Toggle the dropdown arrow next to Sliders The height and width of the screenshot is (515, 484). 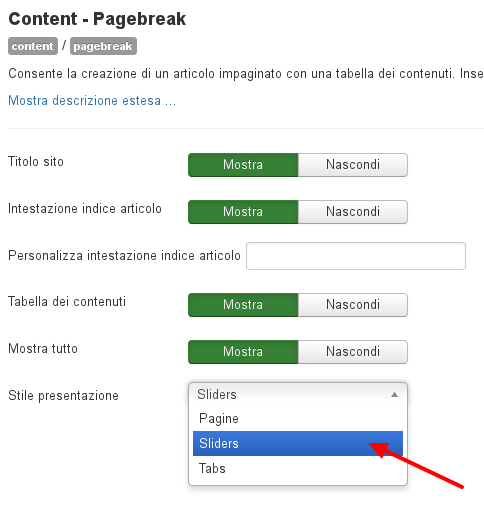pos(394,395)
